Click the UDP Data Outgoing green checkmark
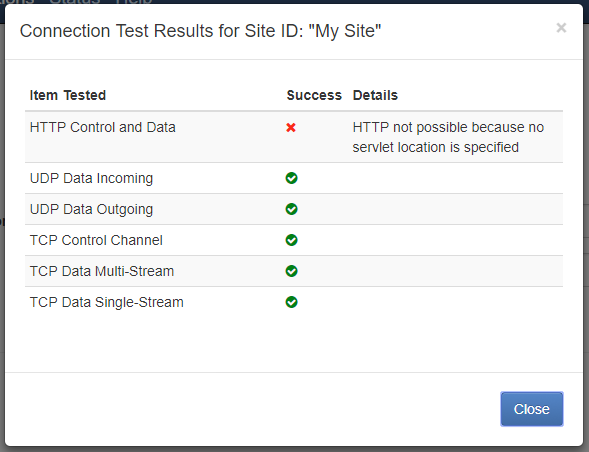 click(291, 209)
